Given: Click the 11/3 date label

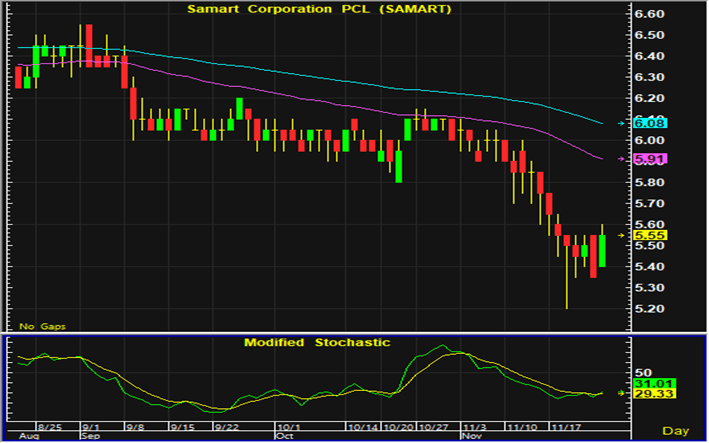Looking at the screenshot, I should [475, 427].
